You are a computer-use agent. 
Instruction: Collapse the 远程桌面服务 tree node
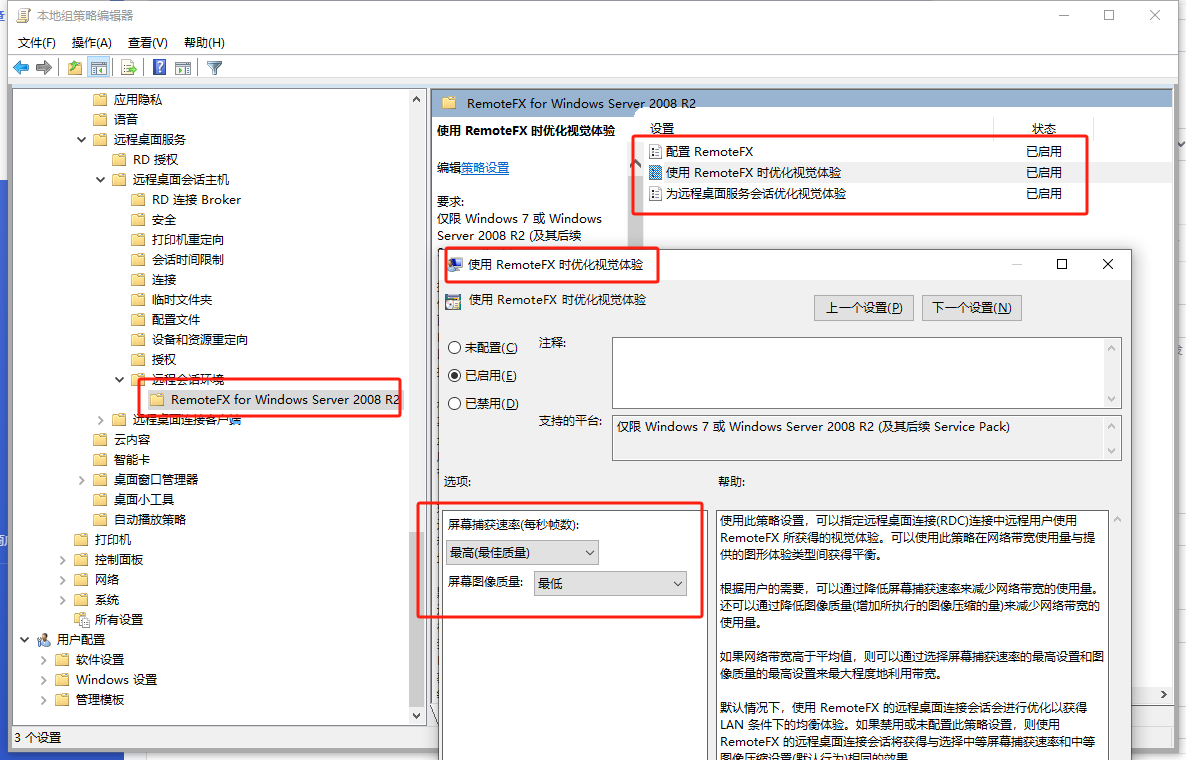pos(81,140)
